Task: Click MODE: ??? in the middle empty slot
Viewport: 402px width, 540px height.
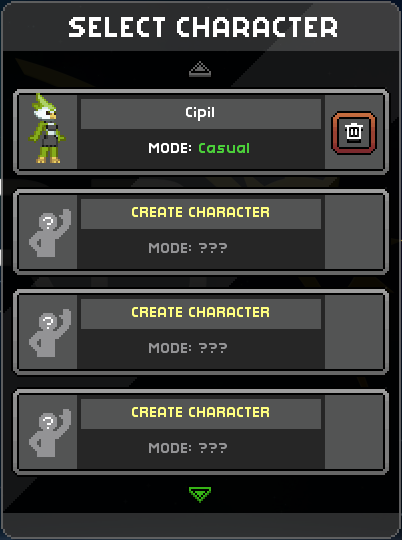Action: pos(188,348)
